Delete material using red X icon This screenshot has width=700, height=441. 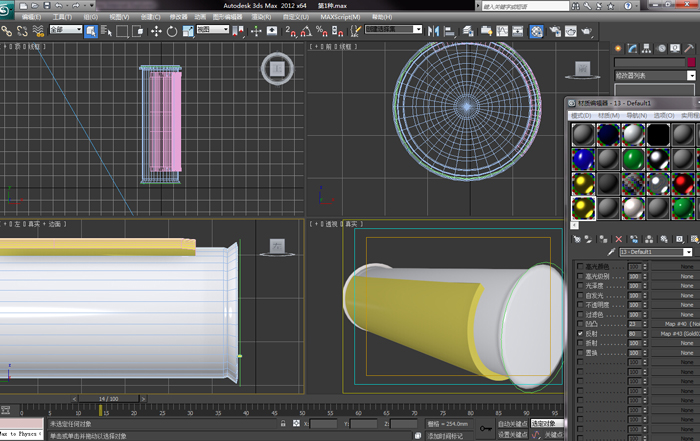618,239
